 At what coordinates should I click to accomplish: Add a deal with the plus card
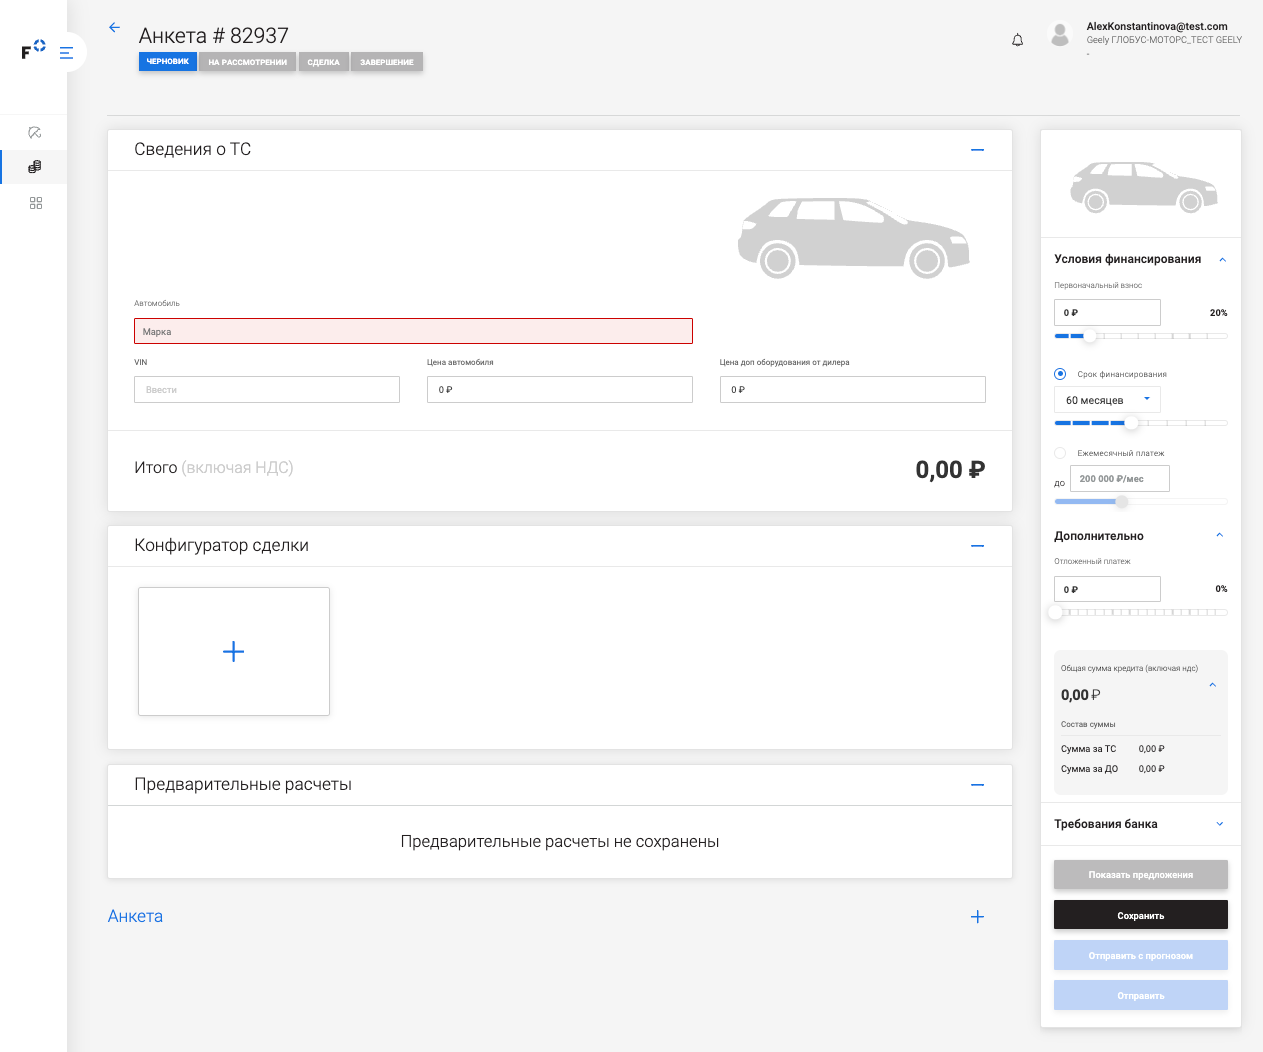234,651
